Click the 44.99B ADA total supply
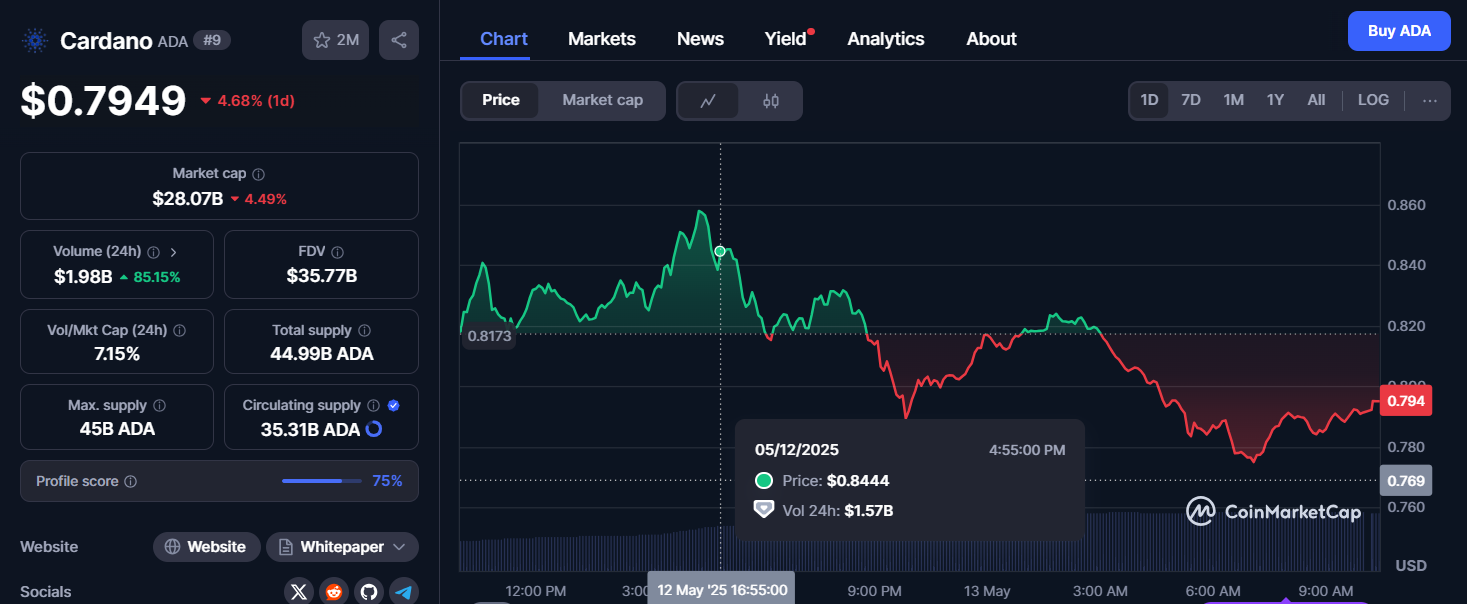 [x=322, y=354]
